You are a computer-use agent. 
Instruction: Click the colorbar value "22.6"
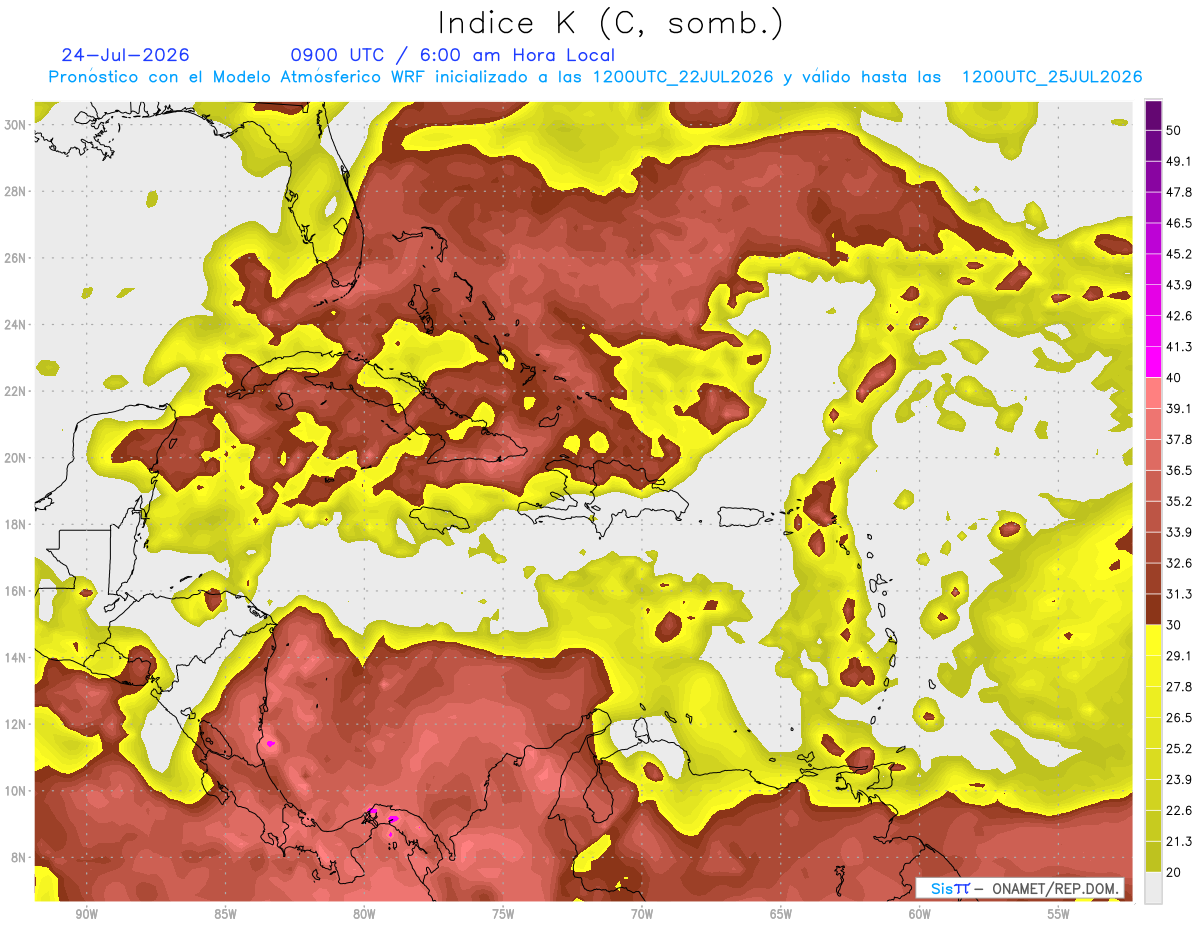click(1178, 811)
